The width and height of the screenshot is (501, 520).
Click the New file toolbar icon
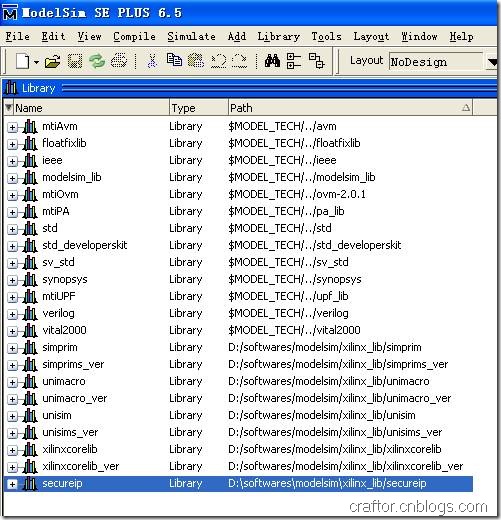23,62
